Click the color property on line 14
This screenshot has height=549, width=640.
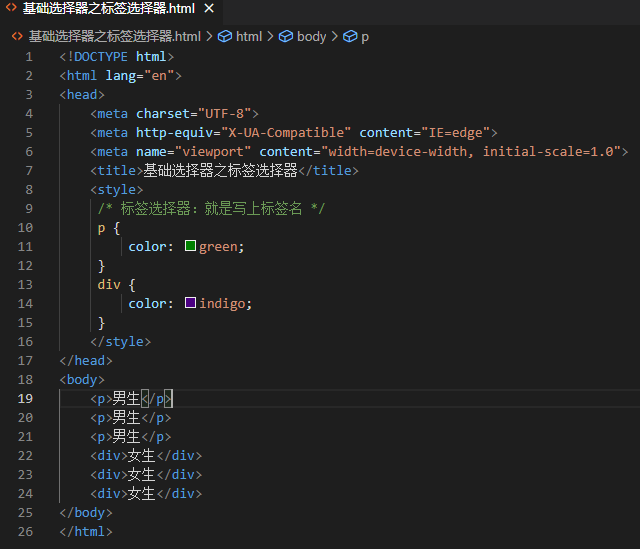(x=147, y=304)
